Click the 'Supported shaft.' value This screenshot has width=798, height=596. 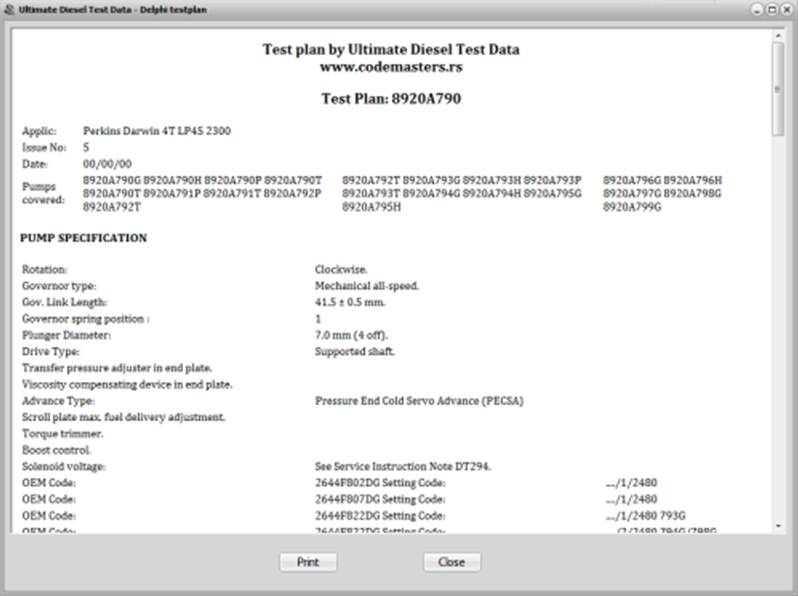[x=355, y=351]
